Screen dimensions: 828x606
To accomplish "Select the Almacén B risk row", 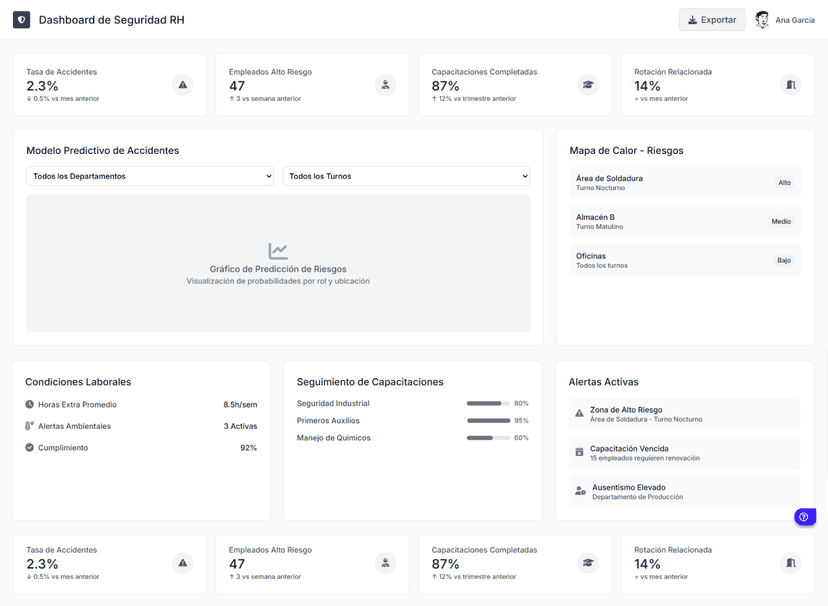I will pos(685,222).
